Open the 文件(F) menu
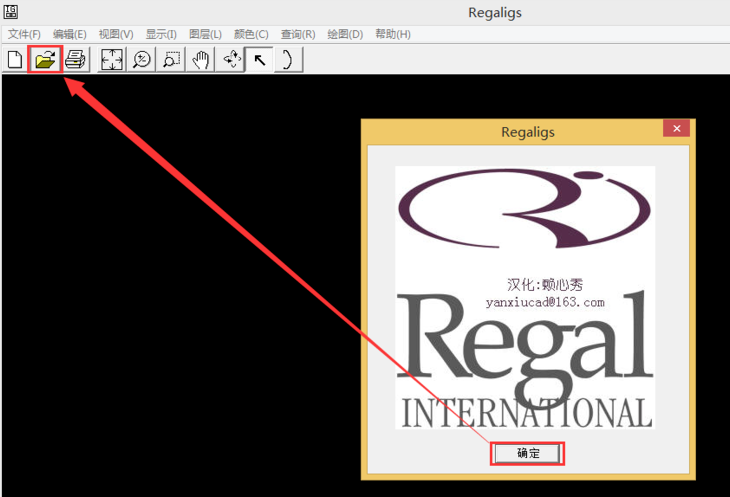This screenshot has width=730, height=497. tap(25, 34)
